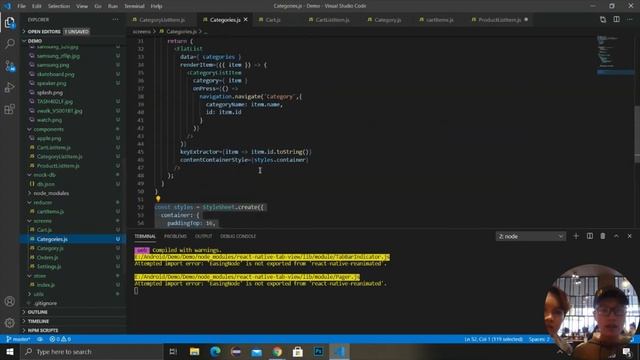The width and height of the screenshot is (640, 360).
Task: Open the File menu
Action: [x=21, y=6]
